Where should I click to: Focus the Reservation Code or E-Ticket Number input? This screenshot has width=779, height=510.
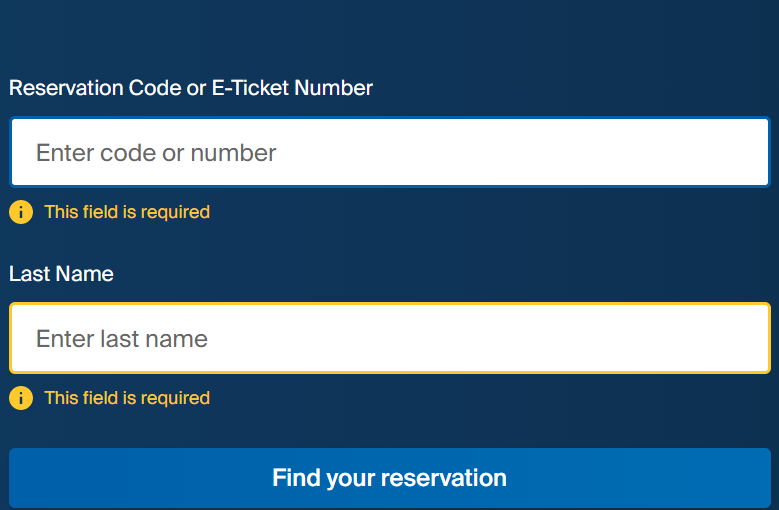(x=390, y=152)
